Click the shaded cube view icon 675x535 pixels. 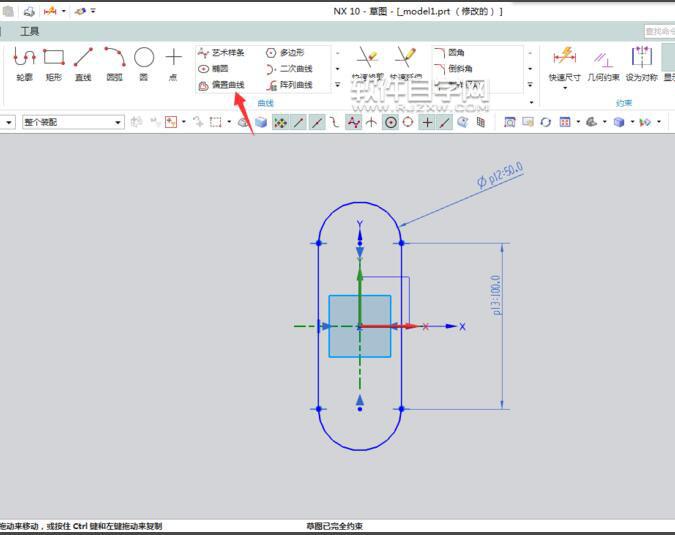point(619,122)
